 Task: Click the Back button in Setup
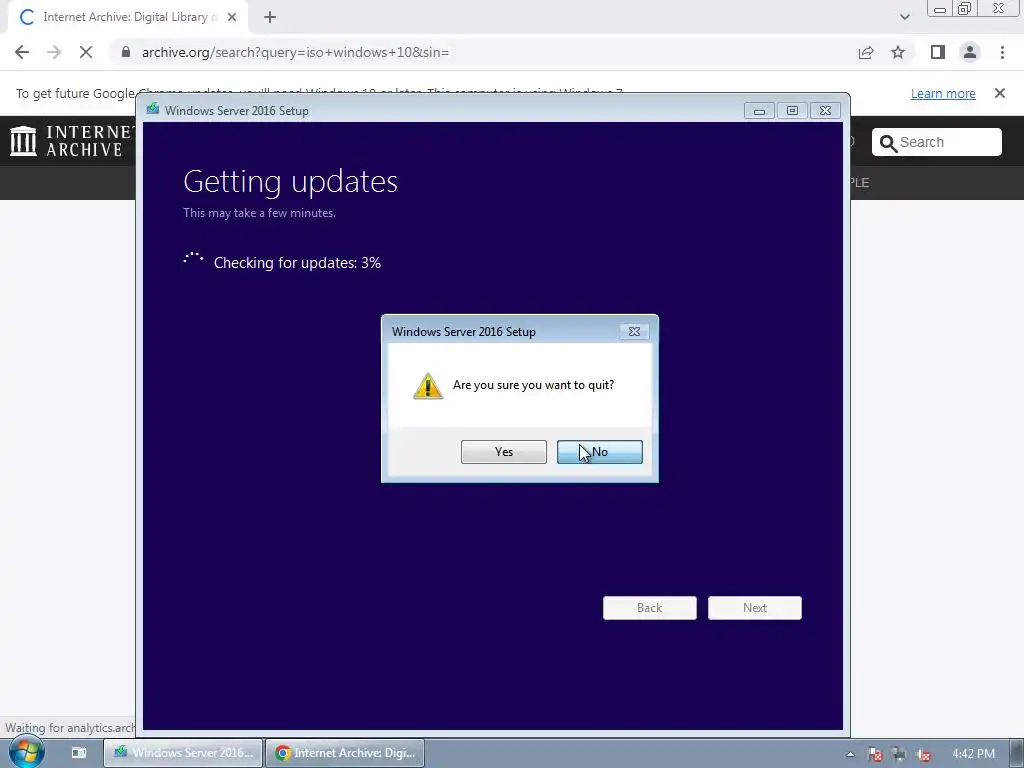(650, 608)
